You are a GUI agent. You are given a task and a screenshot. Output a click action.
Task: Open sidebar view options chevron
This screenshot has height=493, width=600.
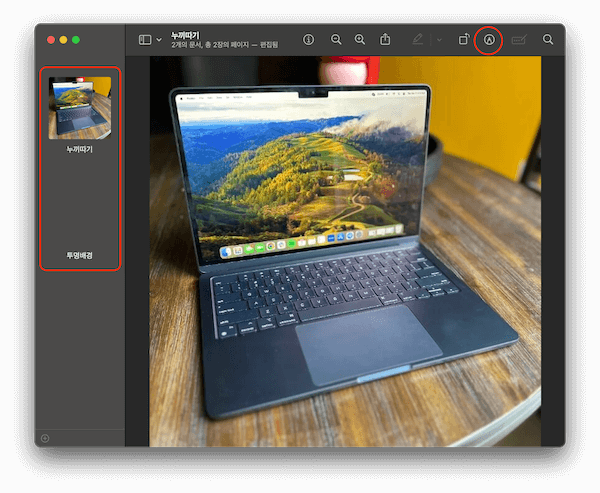(159, 40)
